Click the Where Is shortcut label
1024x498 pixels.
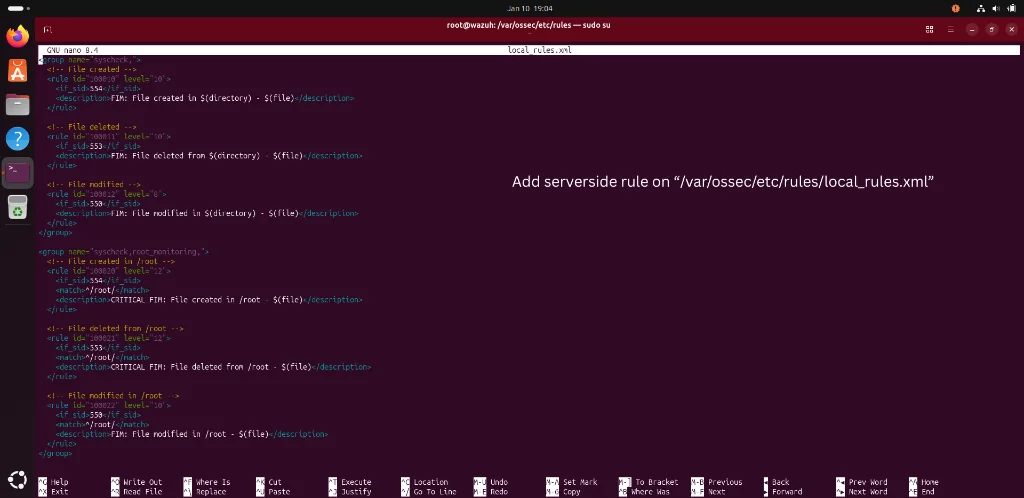213,482
